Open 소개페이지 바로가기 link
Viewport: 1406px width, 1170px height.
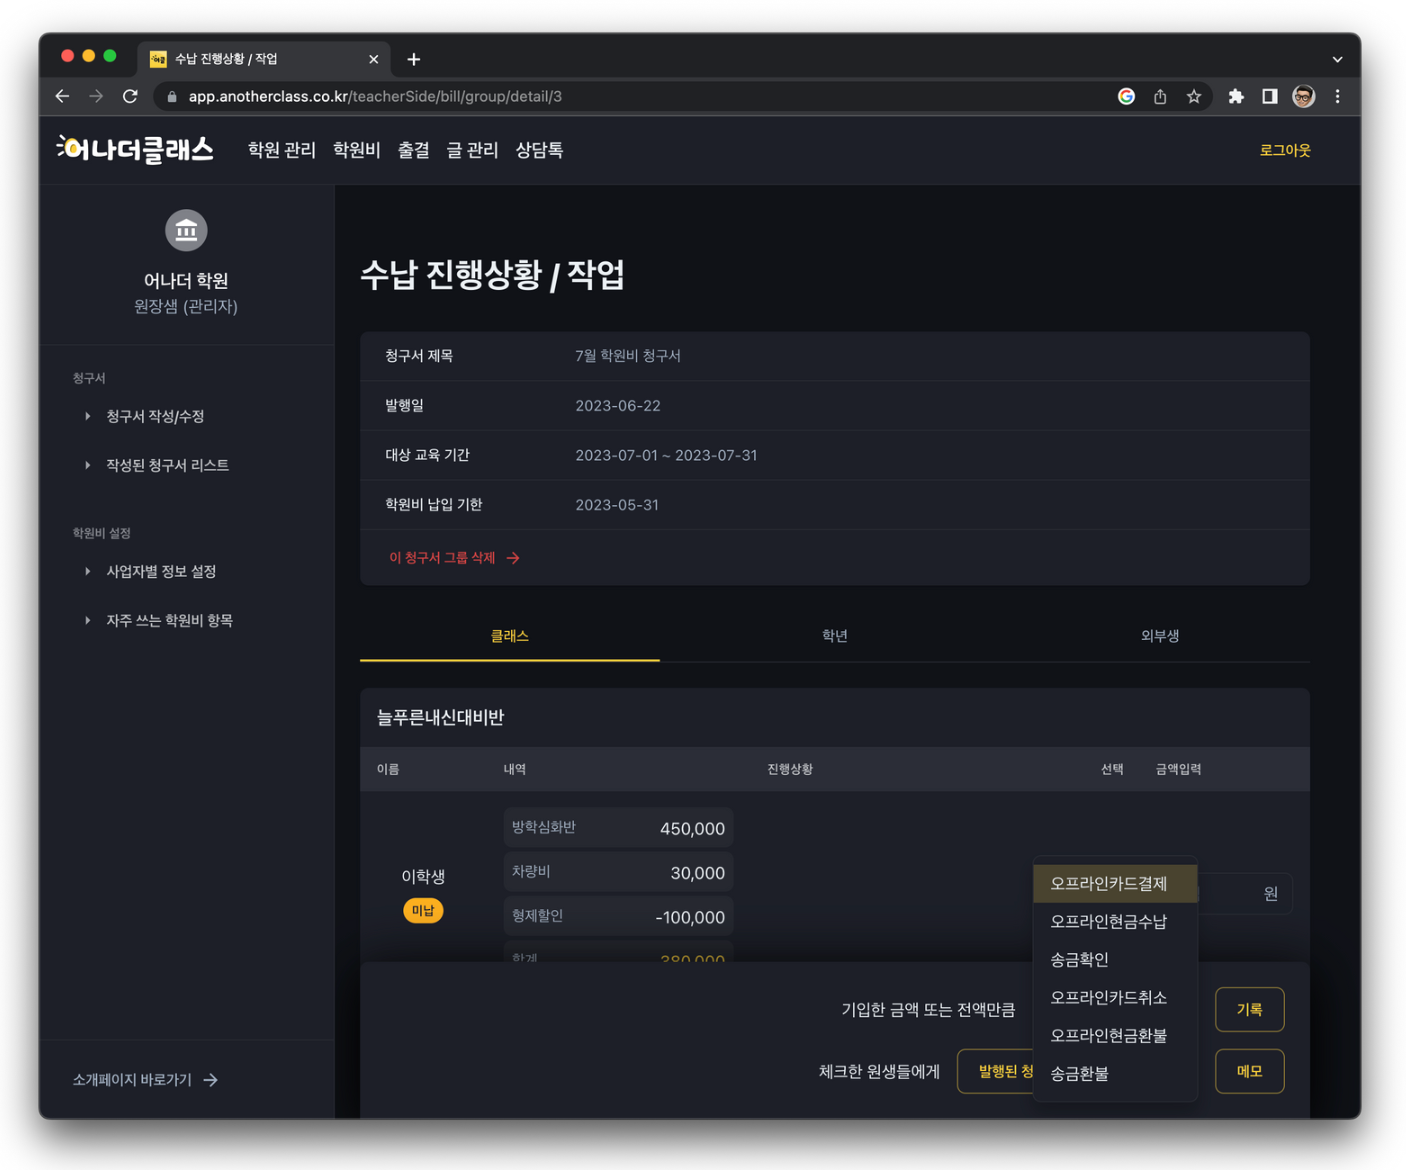coord(145,1080)
